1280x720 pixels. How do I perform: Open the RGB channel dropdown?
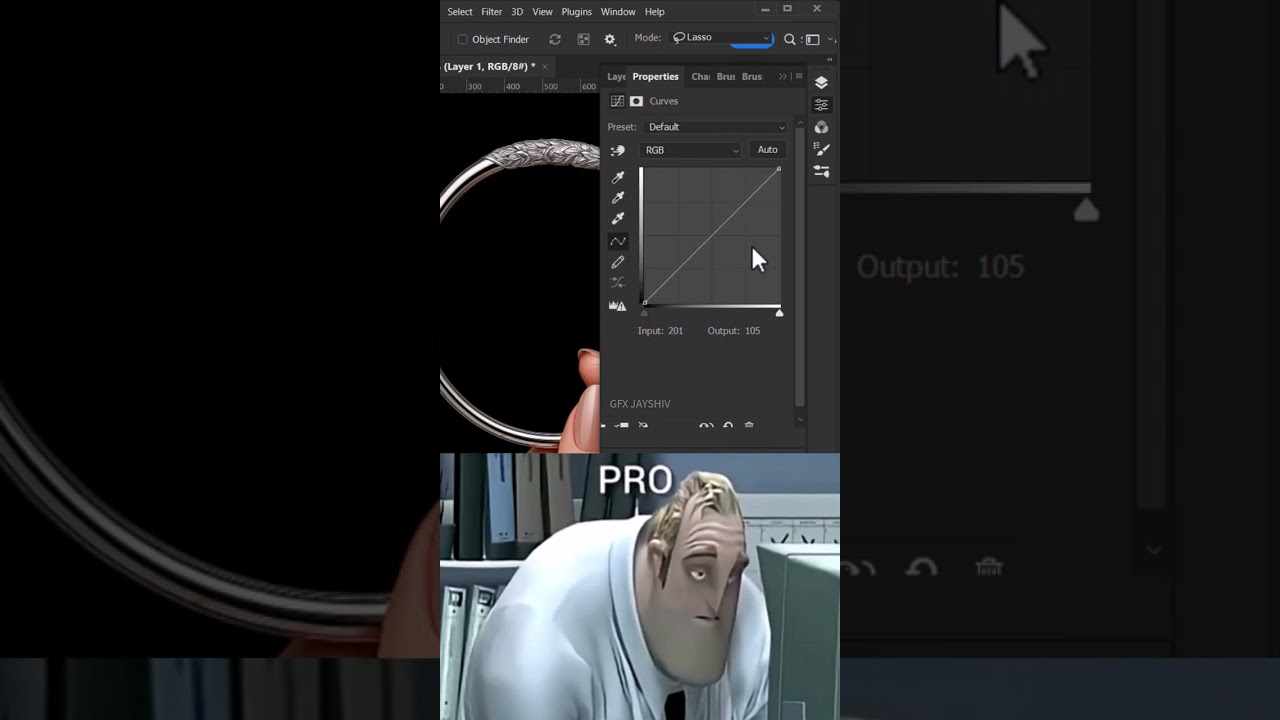691,150
